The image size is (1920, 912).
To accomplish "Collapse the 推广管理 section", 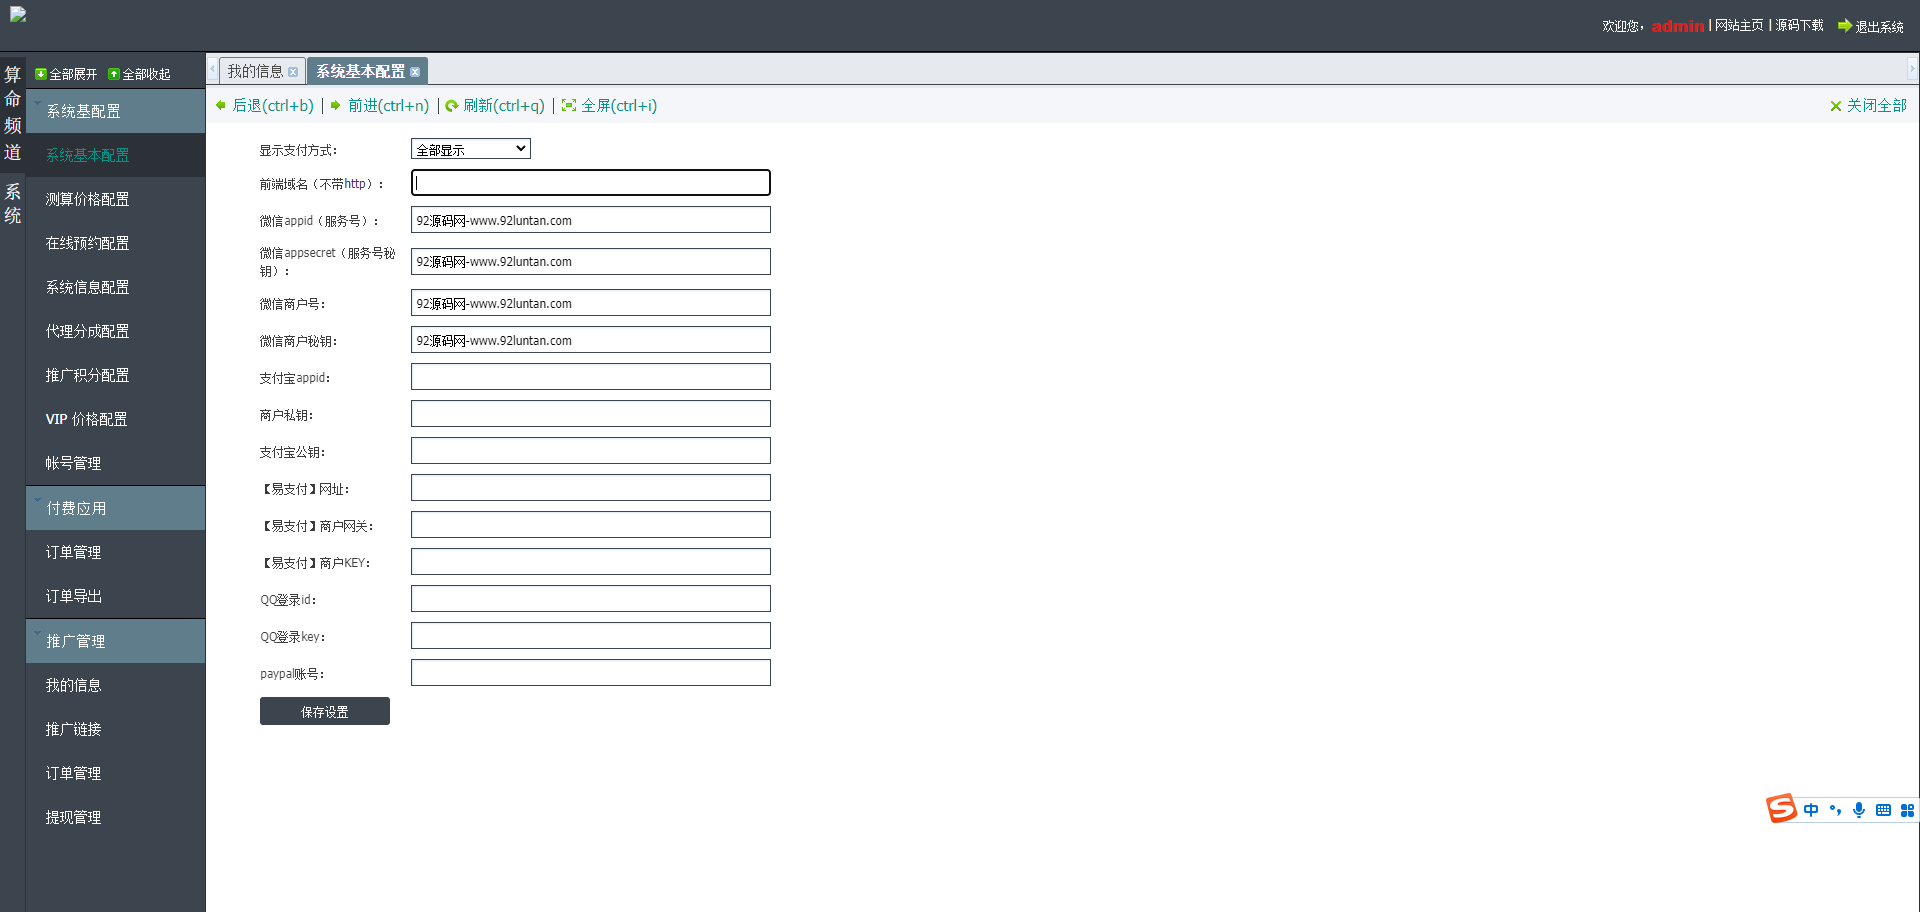I will (x=116, y=641).
